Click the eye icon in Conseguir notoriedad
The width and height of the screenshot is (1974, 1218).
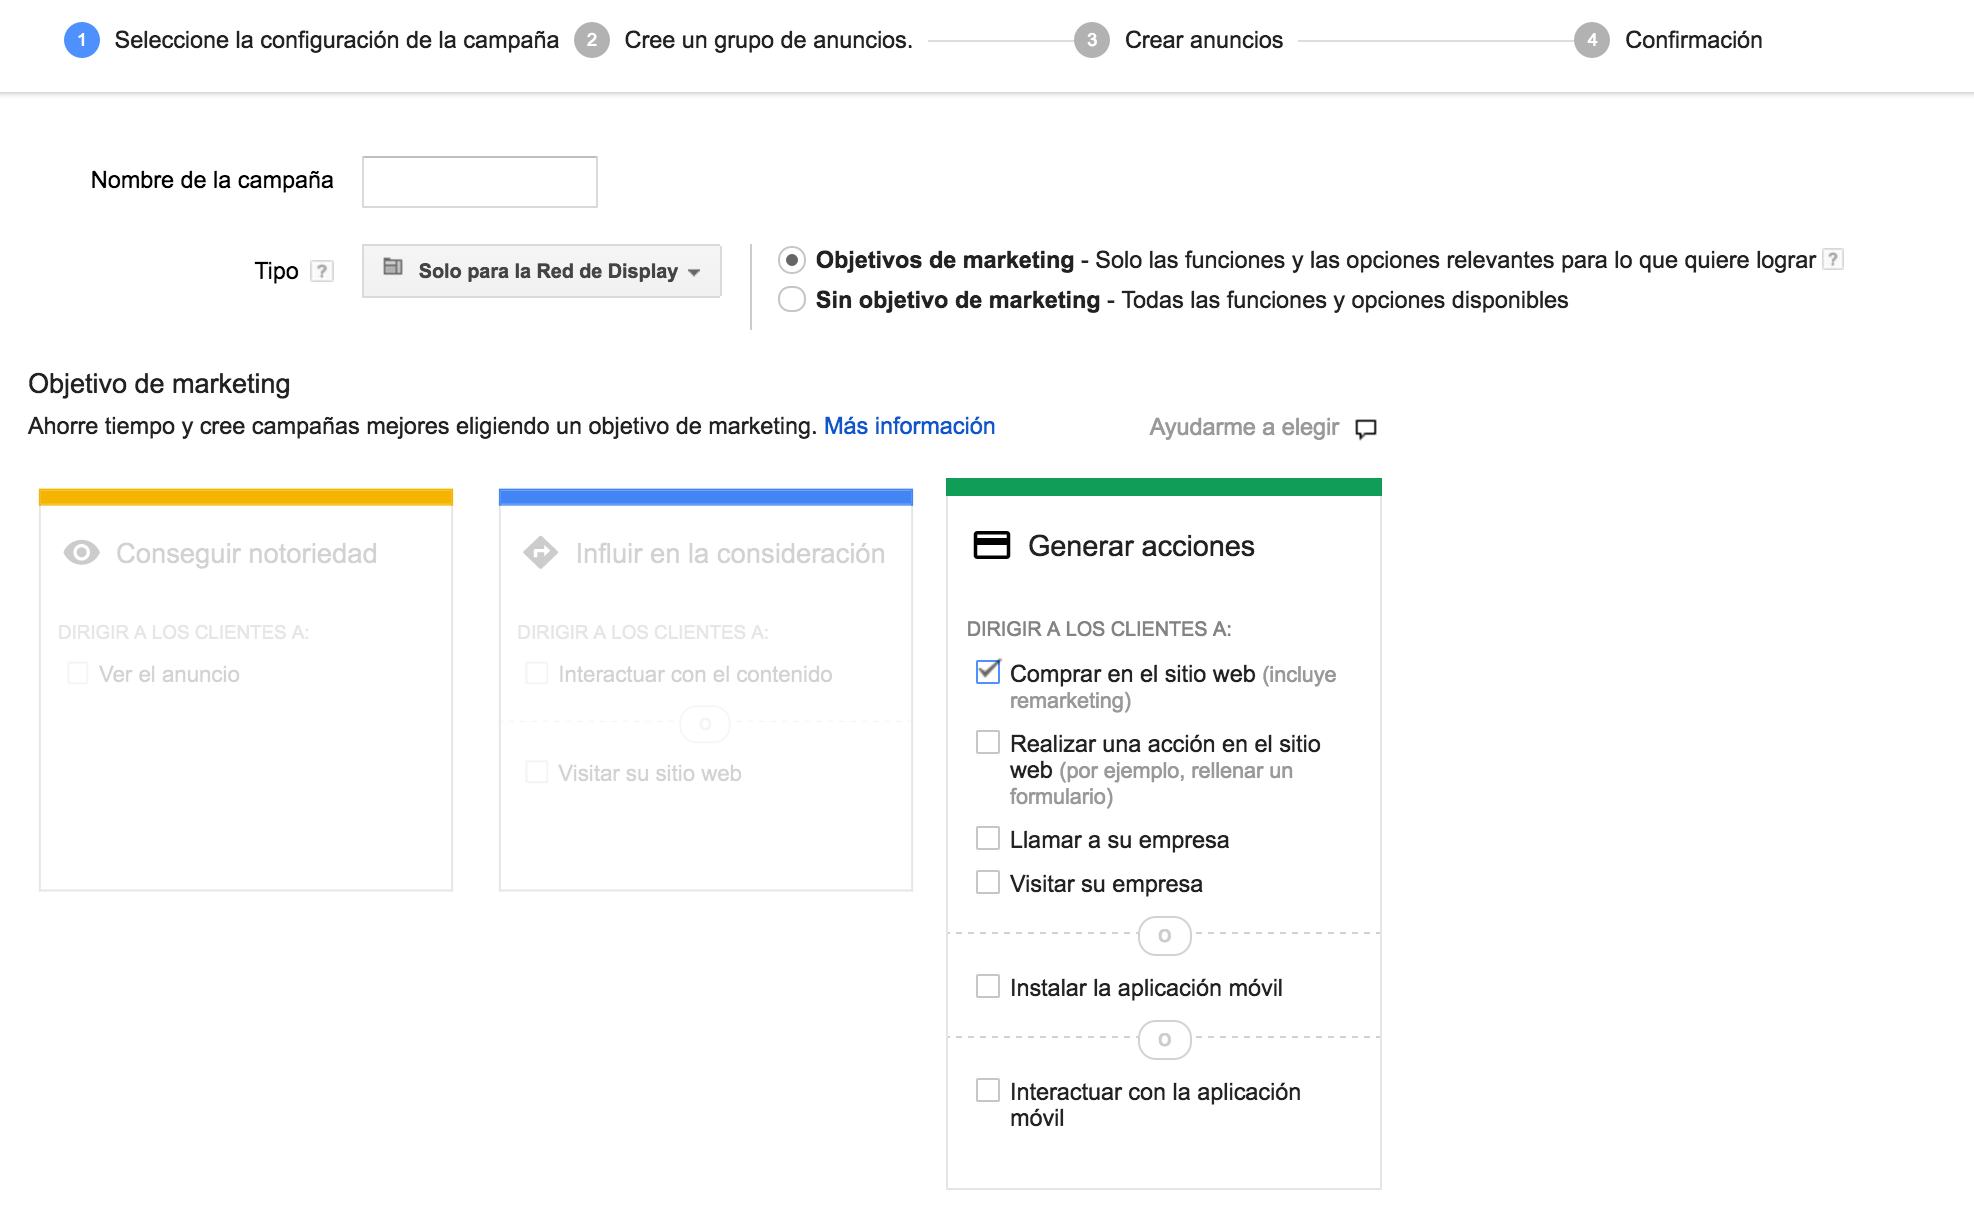pyautogui.click(x=82, y=553)
